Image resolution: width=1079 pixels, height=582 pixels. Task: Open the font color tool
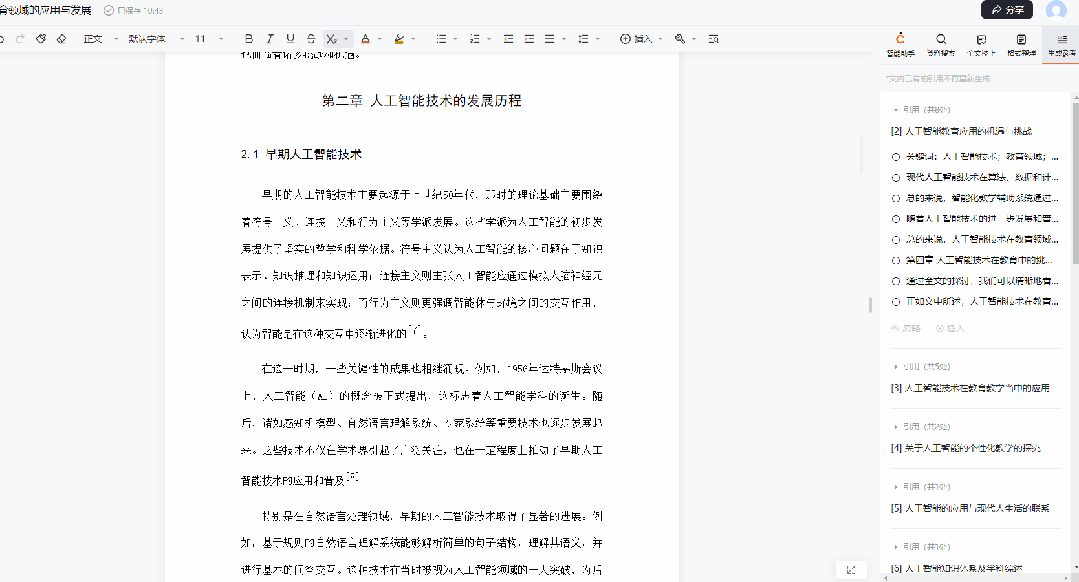(366, 38)
